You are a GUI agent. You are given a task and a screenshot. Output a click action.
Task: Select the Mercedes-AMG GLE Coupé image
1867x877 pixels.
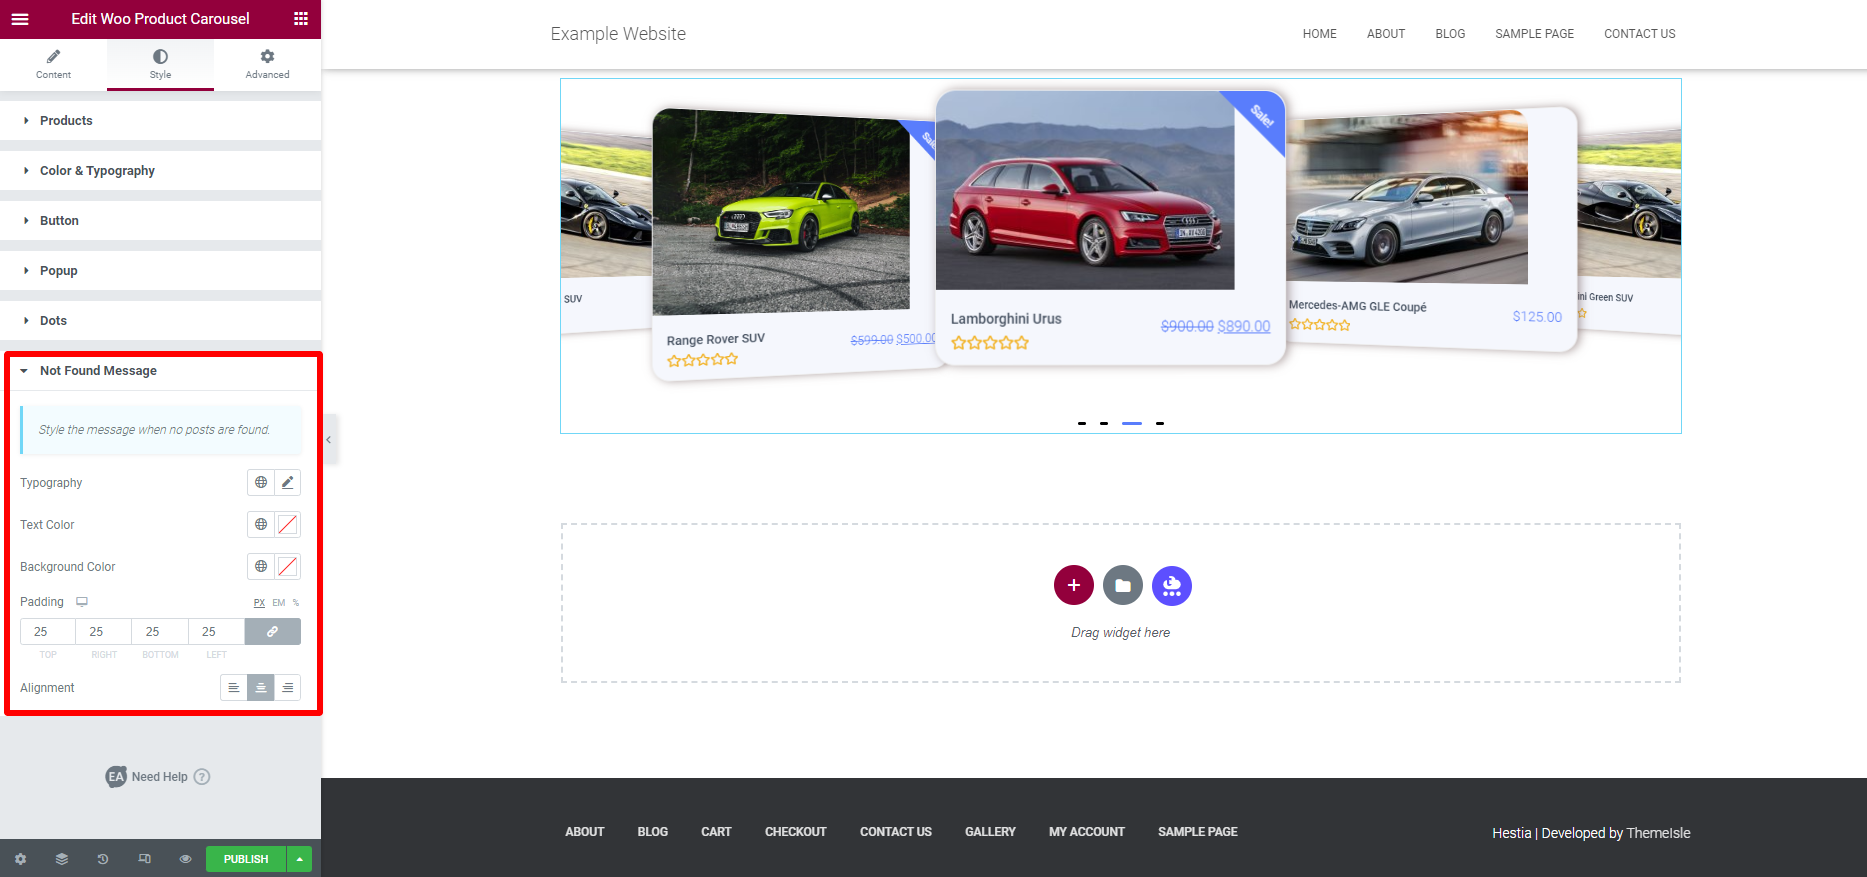click(1407, 198)
